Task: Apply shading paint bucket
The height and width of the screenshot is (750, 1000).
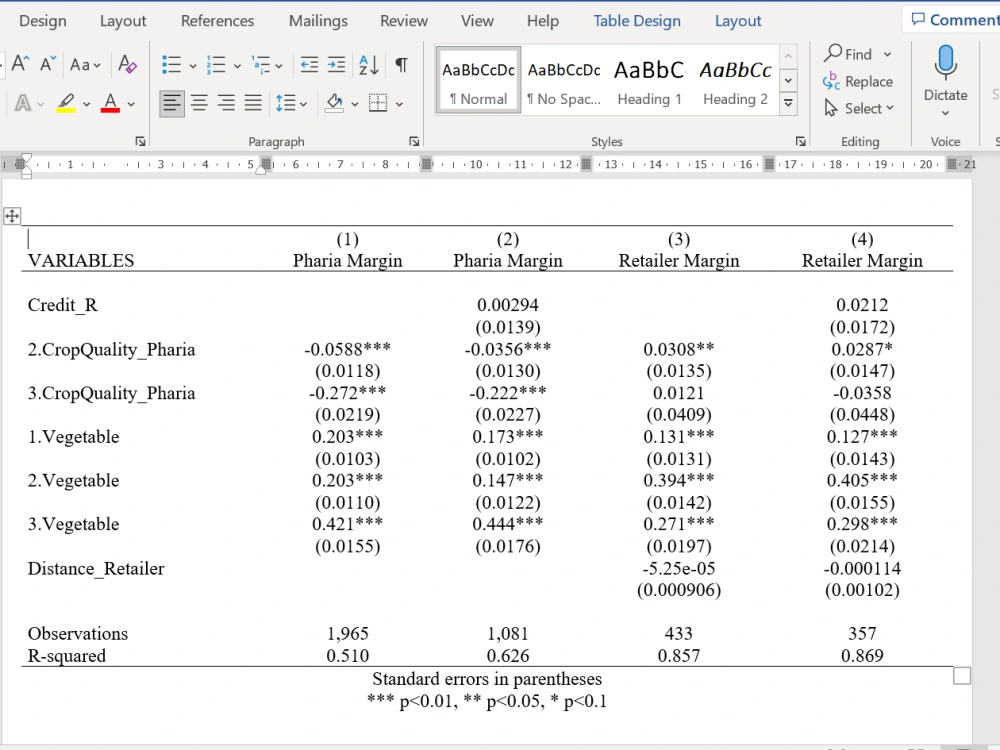Action: coord(334,103)
